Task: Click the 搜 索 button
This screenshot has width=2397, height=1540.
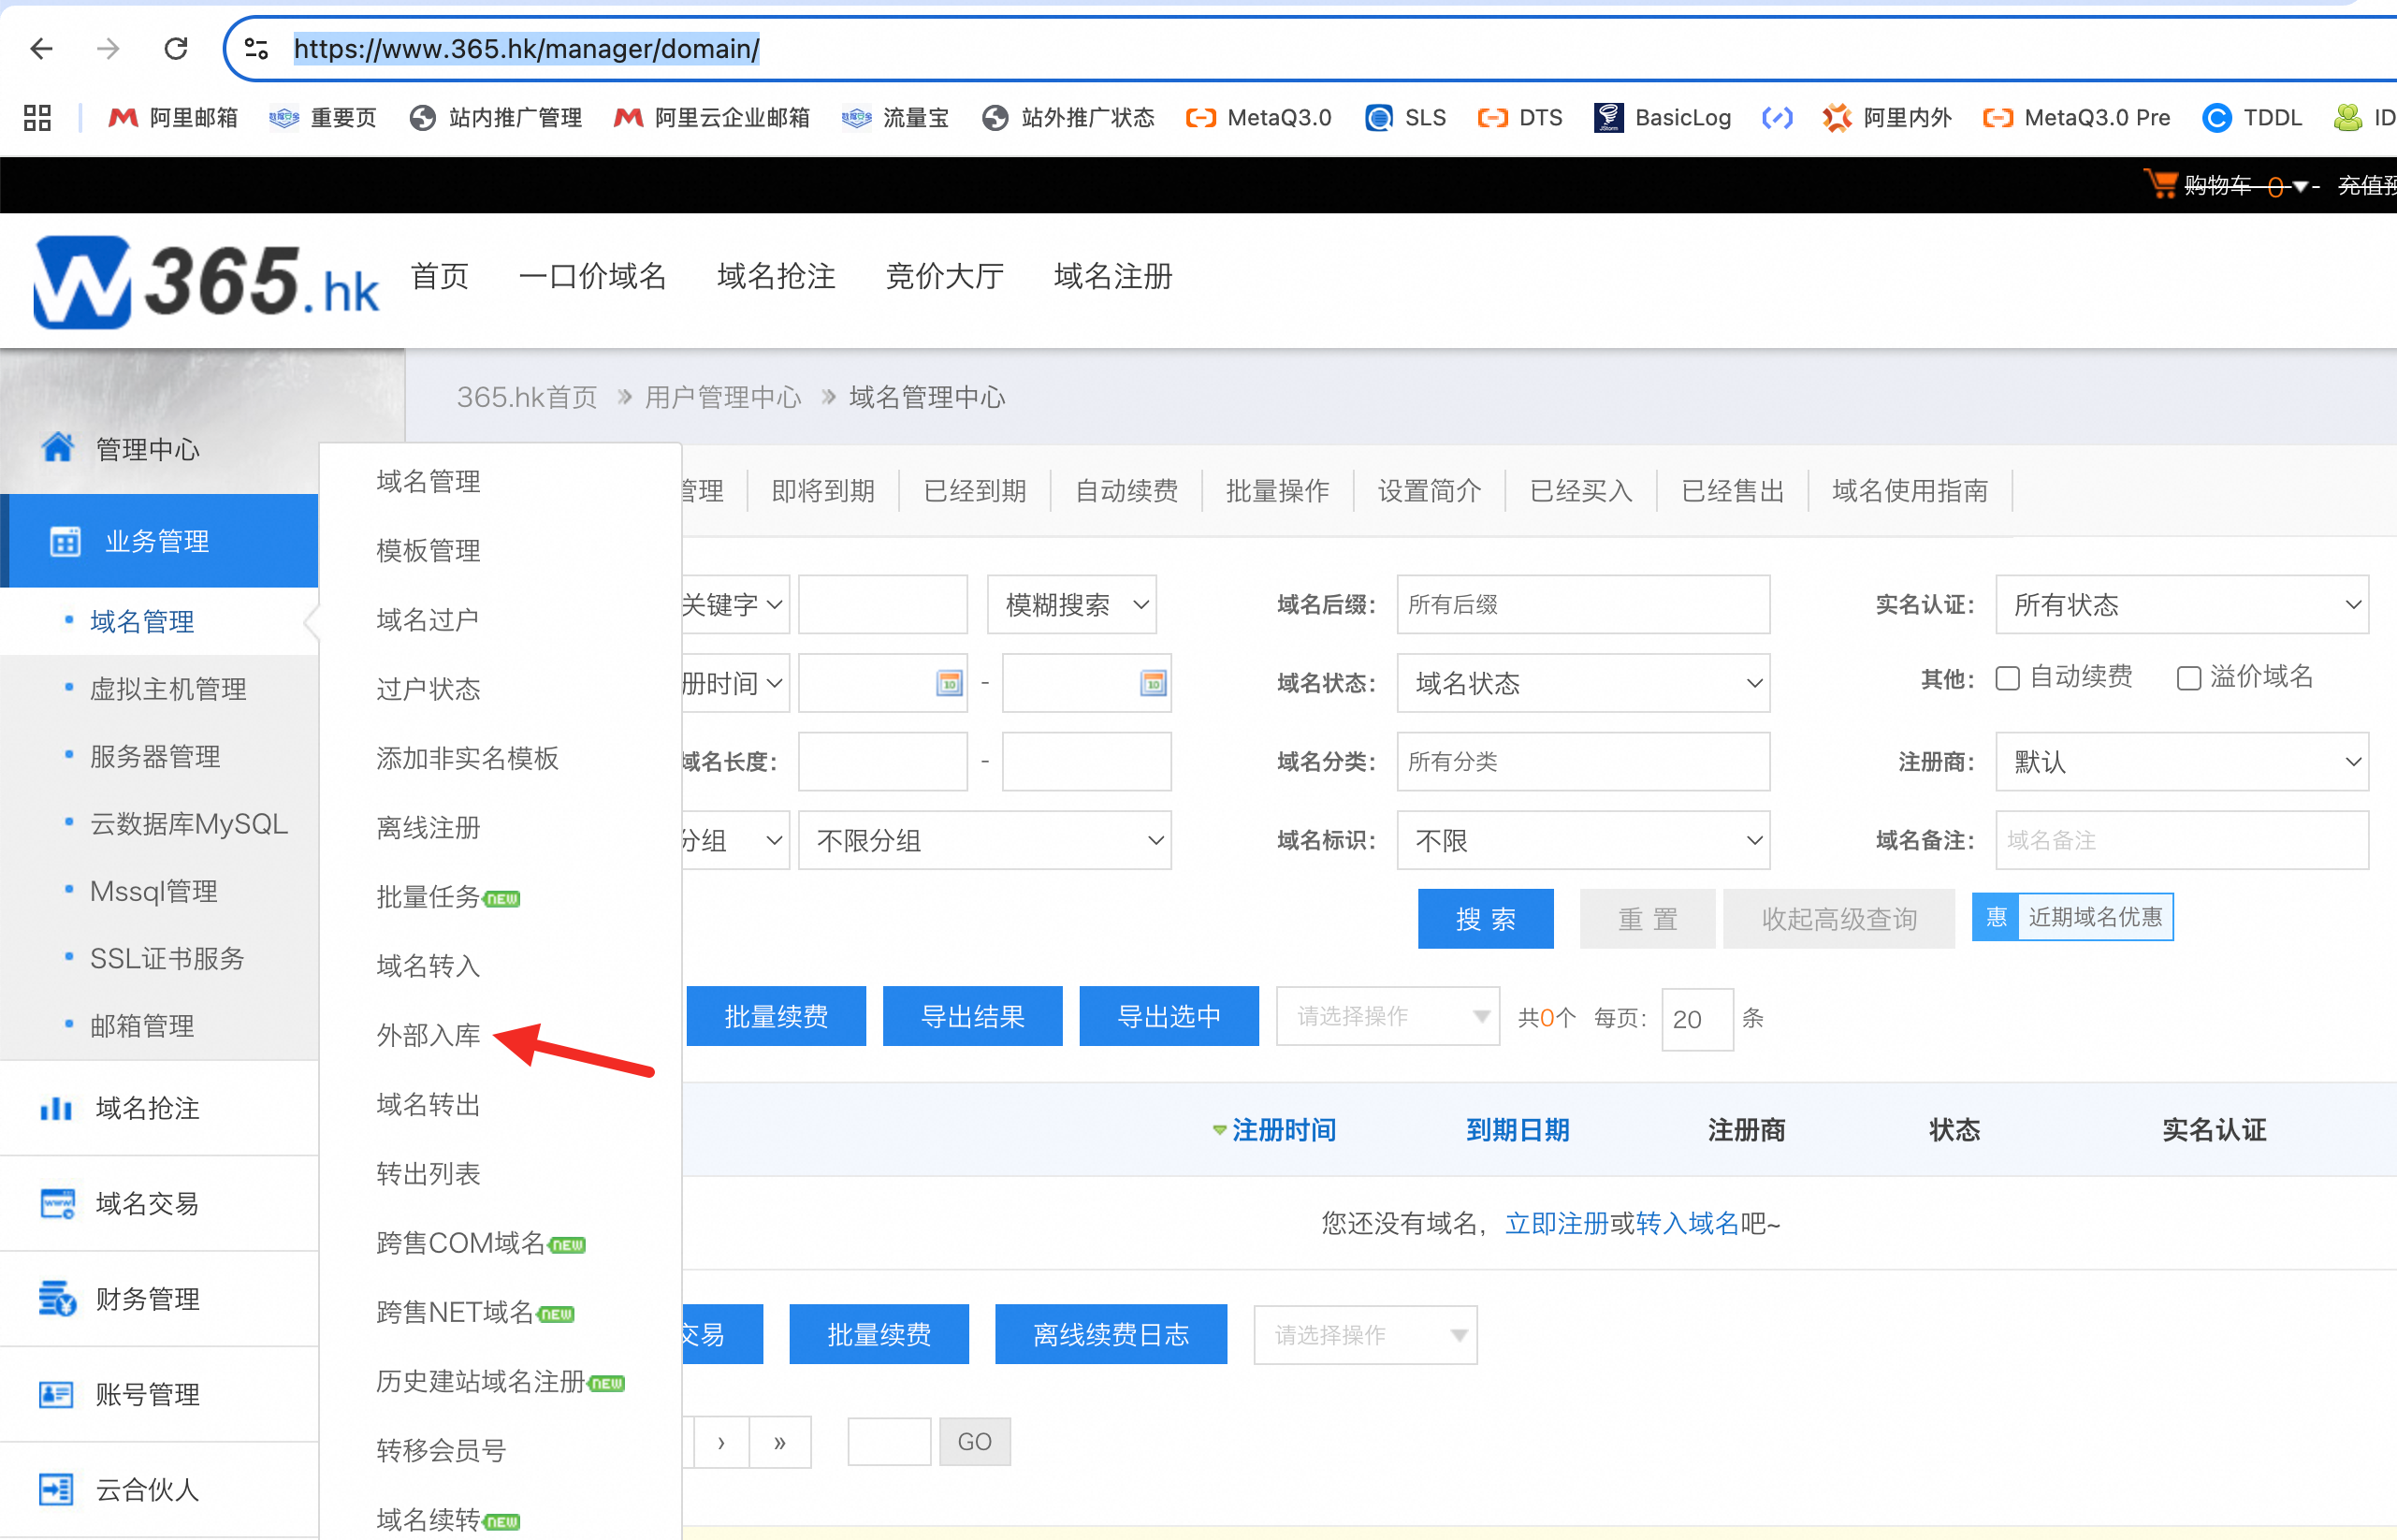Action: 1485,918
